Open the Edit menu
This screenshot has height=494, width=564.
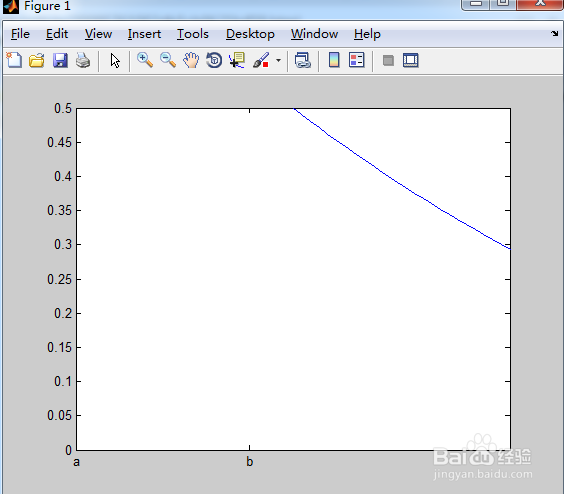tap(57, 34)
